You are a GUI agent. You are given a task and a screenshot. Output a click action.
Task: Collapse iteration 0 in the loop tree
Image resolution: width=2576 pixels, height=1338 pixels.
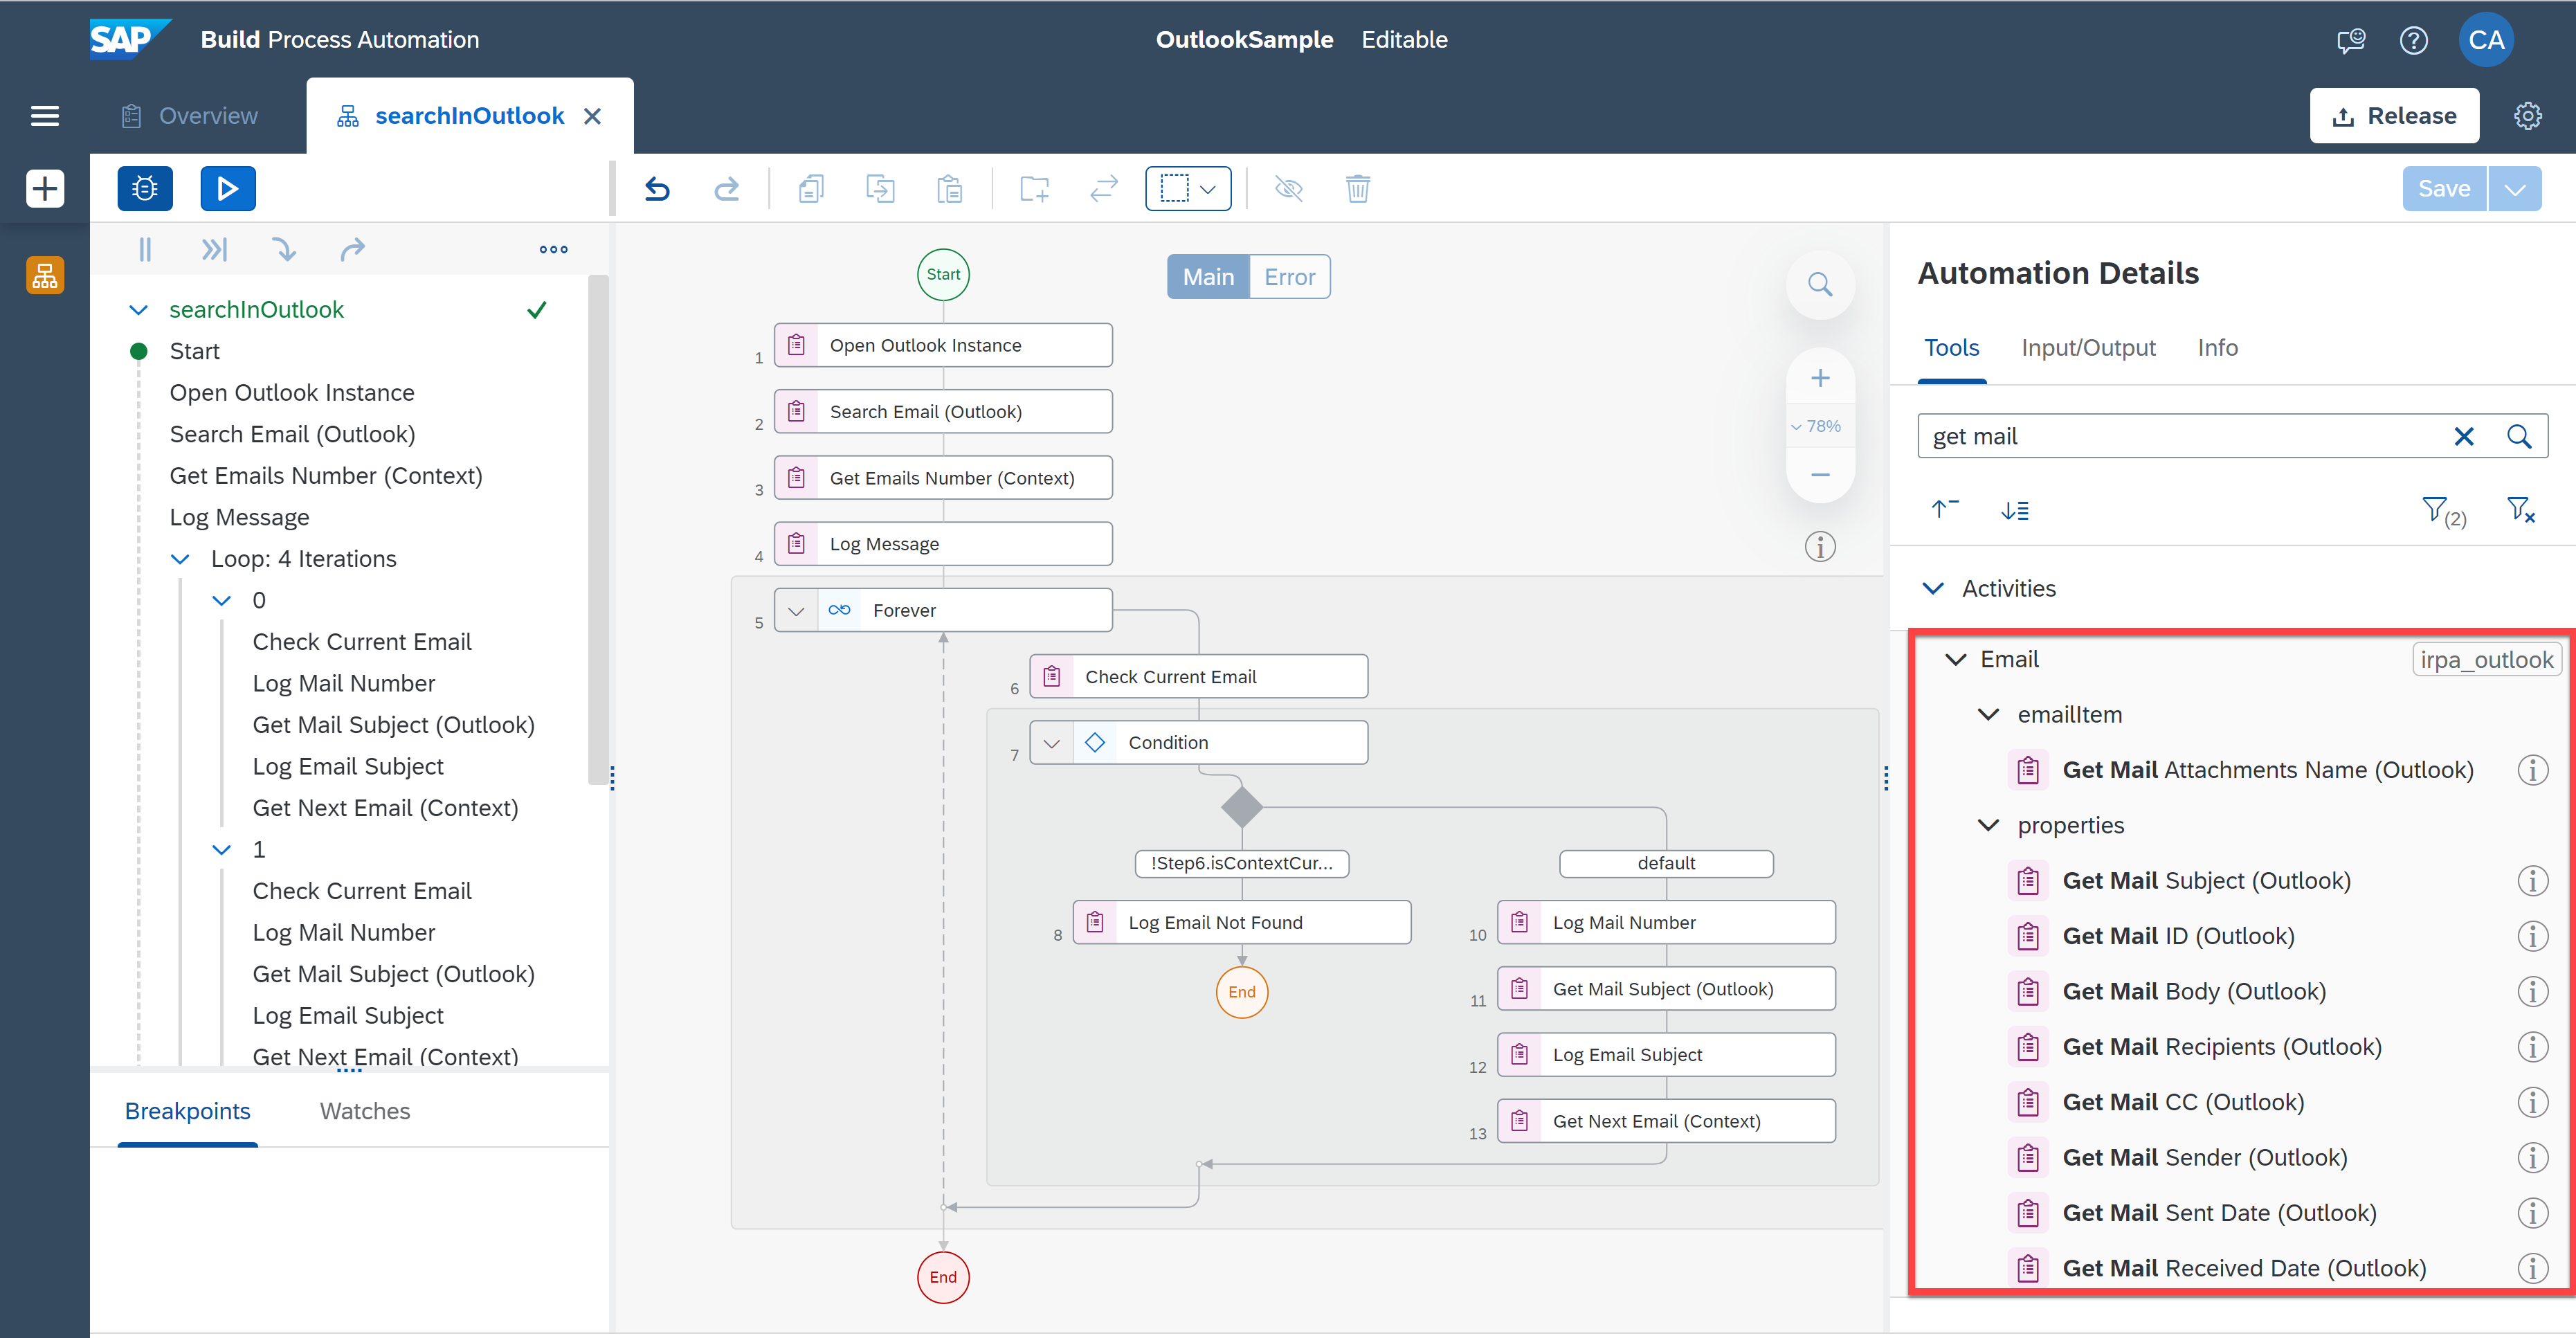[222, 600]
